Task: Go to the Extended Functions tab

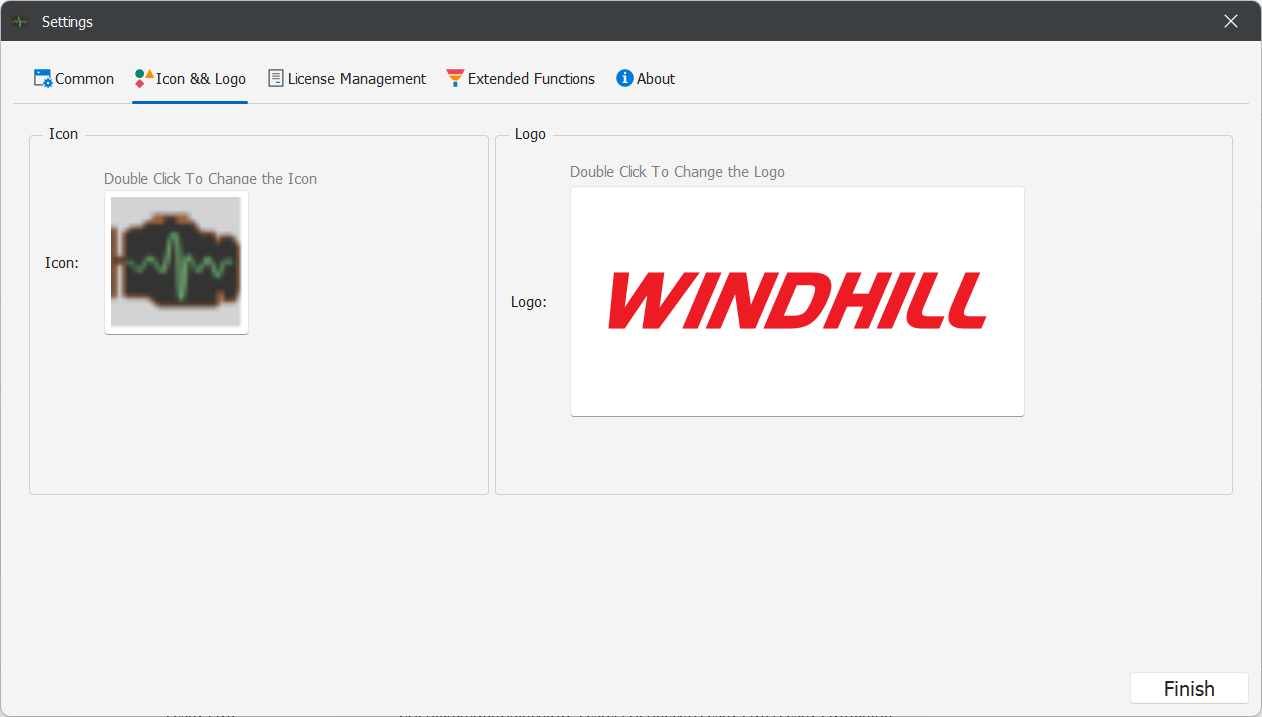Action: pyautogui.click(x=520, y=79)
